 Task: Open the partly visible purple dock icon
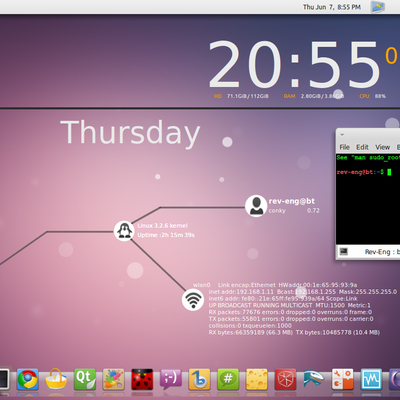point(395,379)
